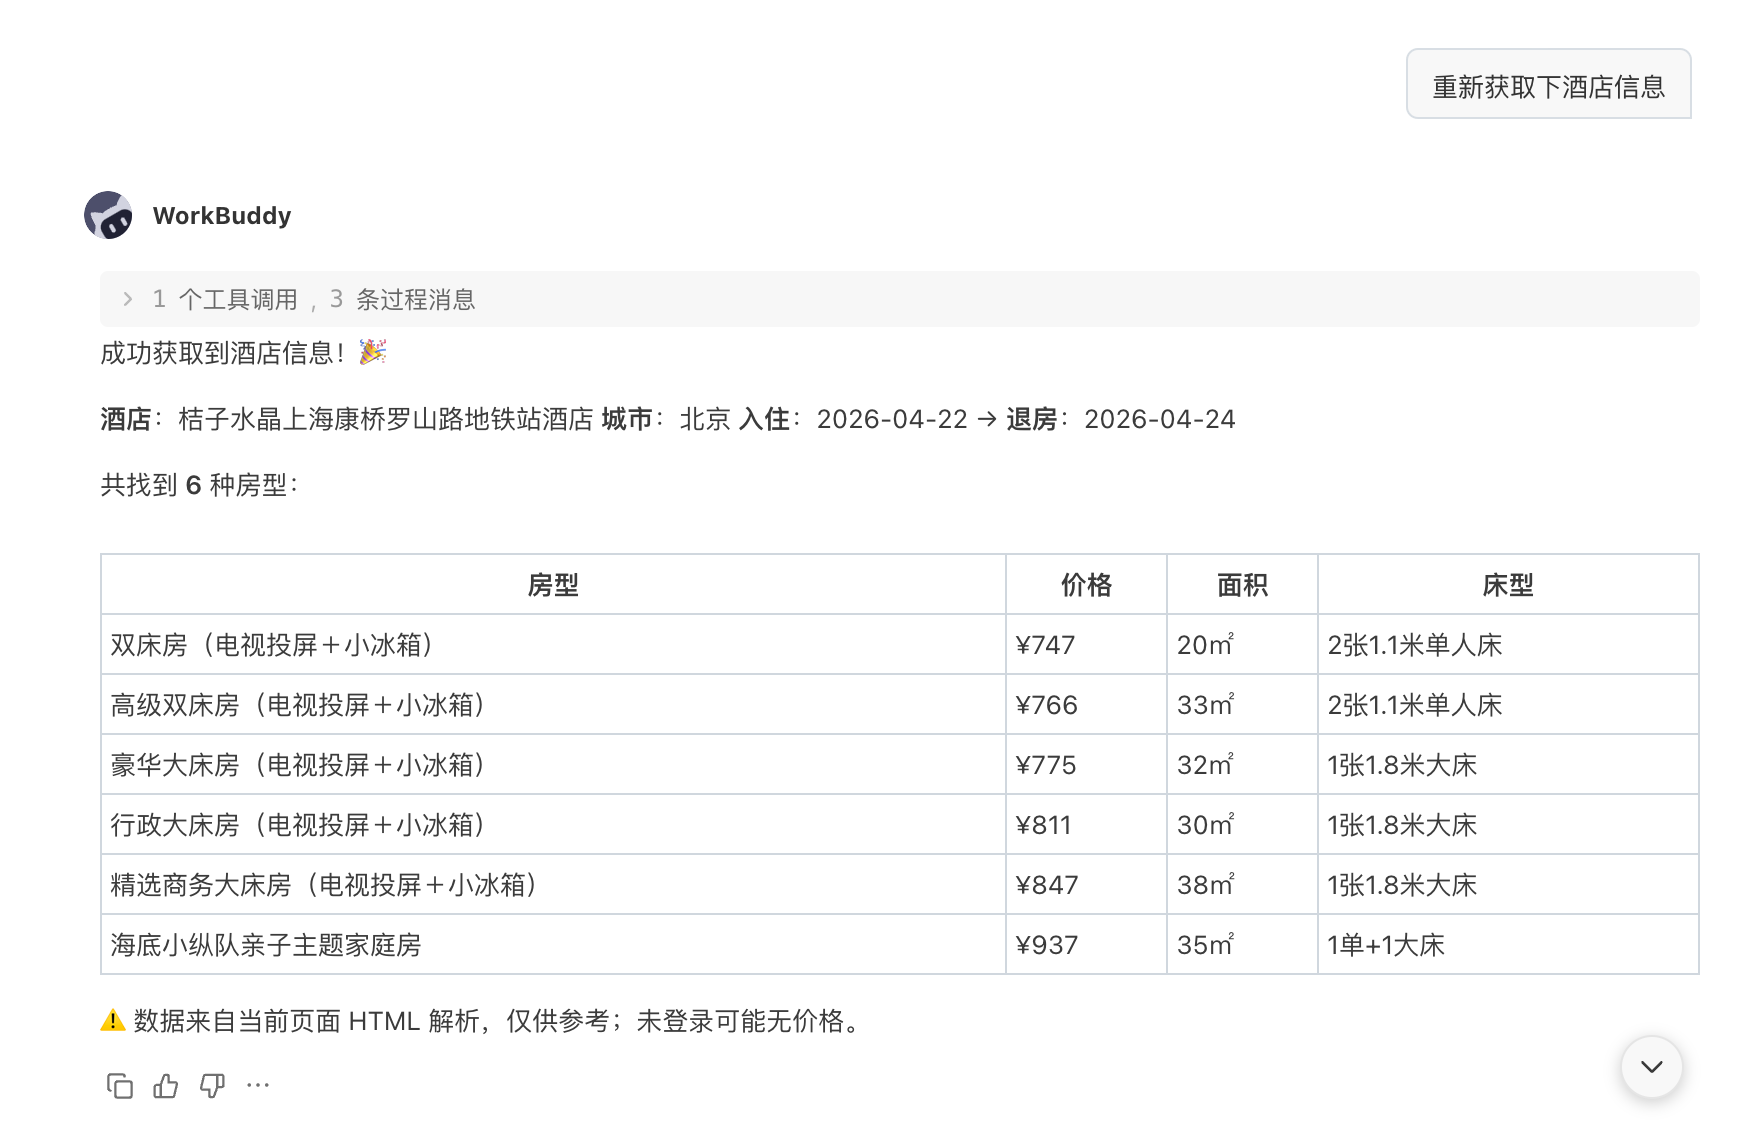This screenshot has height=1142, width=1764.
Task: Copy the hotel room list message
Action: click(x=119, y=1086)
